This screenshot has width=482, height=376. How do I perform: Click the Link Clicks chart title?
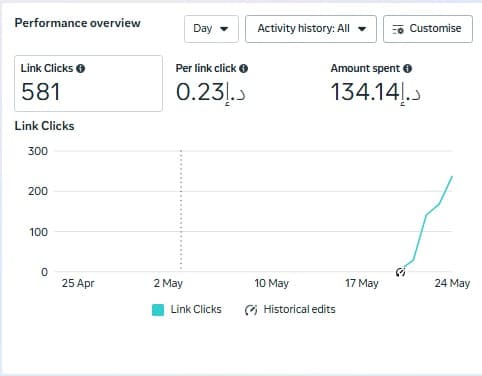[x=45, y=126]
